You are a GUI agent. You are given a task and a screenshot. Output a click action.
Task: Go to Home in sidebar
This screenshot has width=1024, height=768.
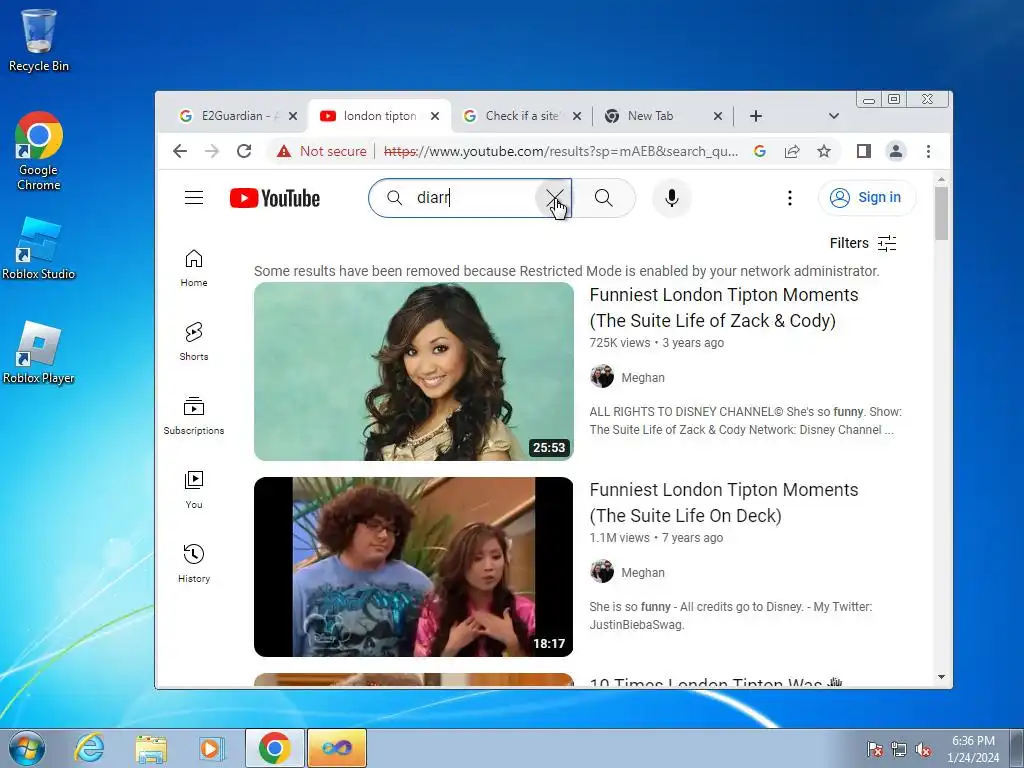(x=194, y=268)
